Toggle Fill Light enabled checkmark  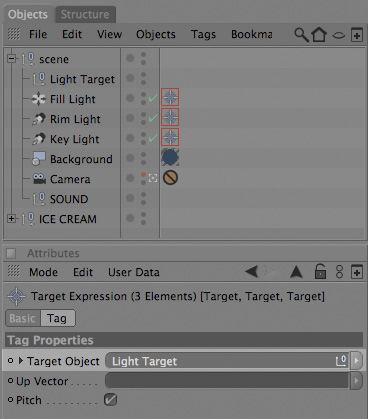click(153, 98)
